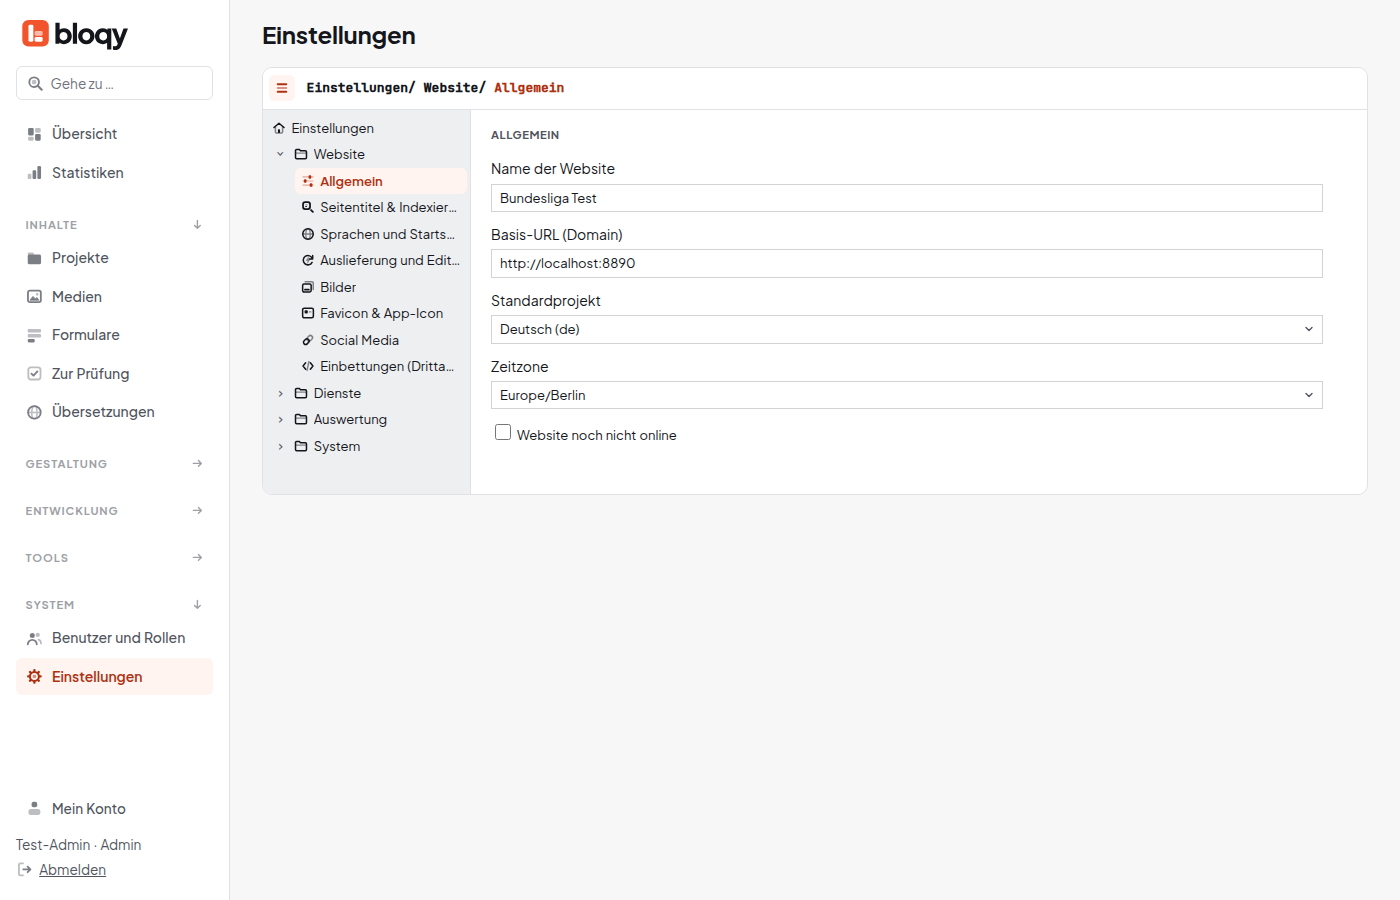Click the Einbettungen code icon in tree

pyautogui.click(x=308, y=366)
